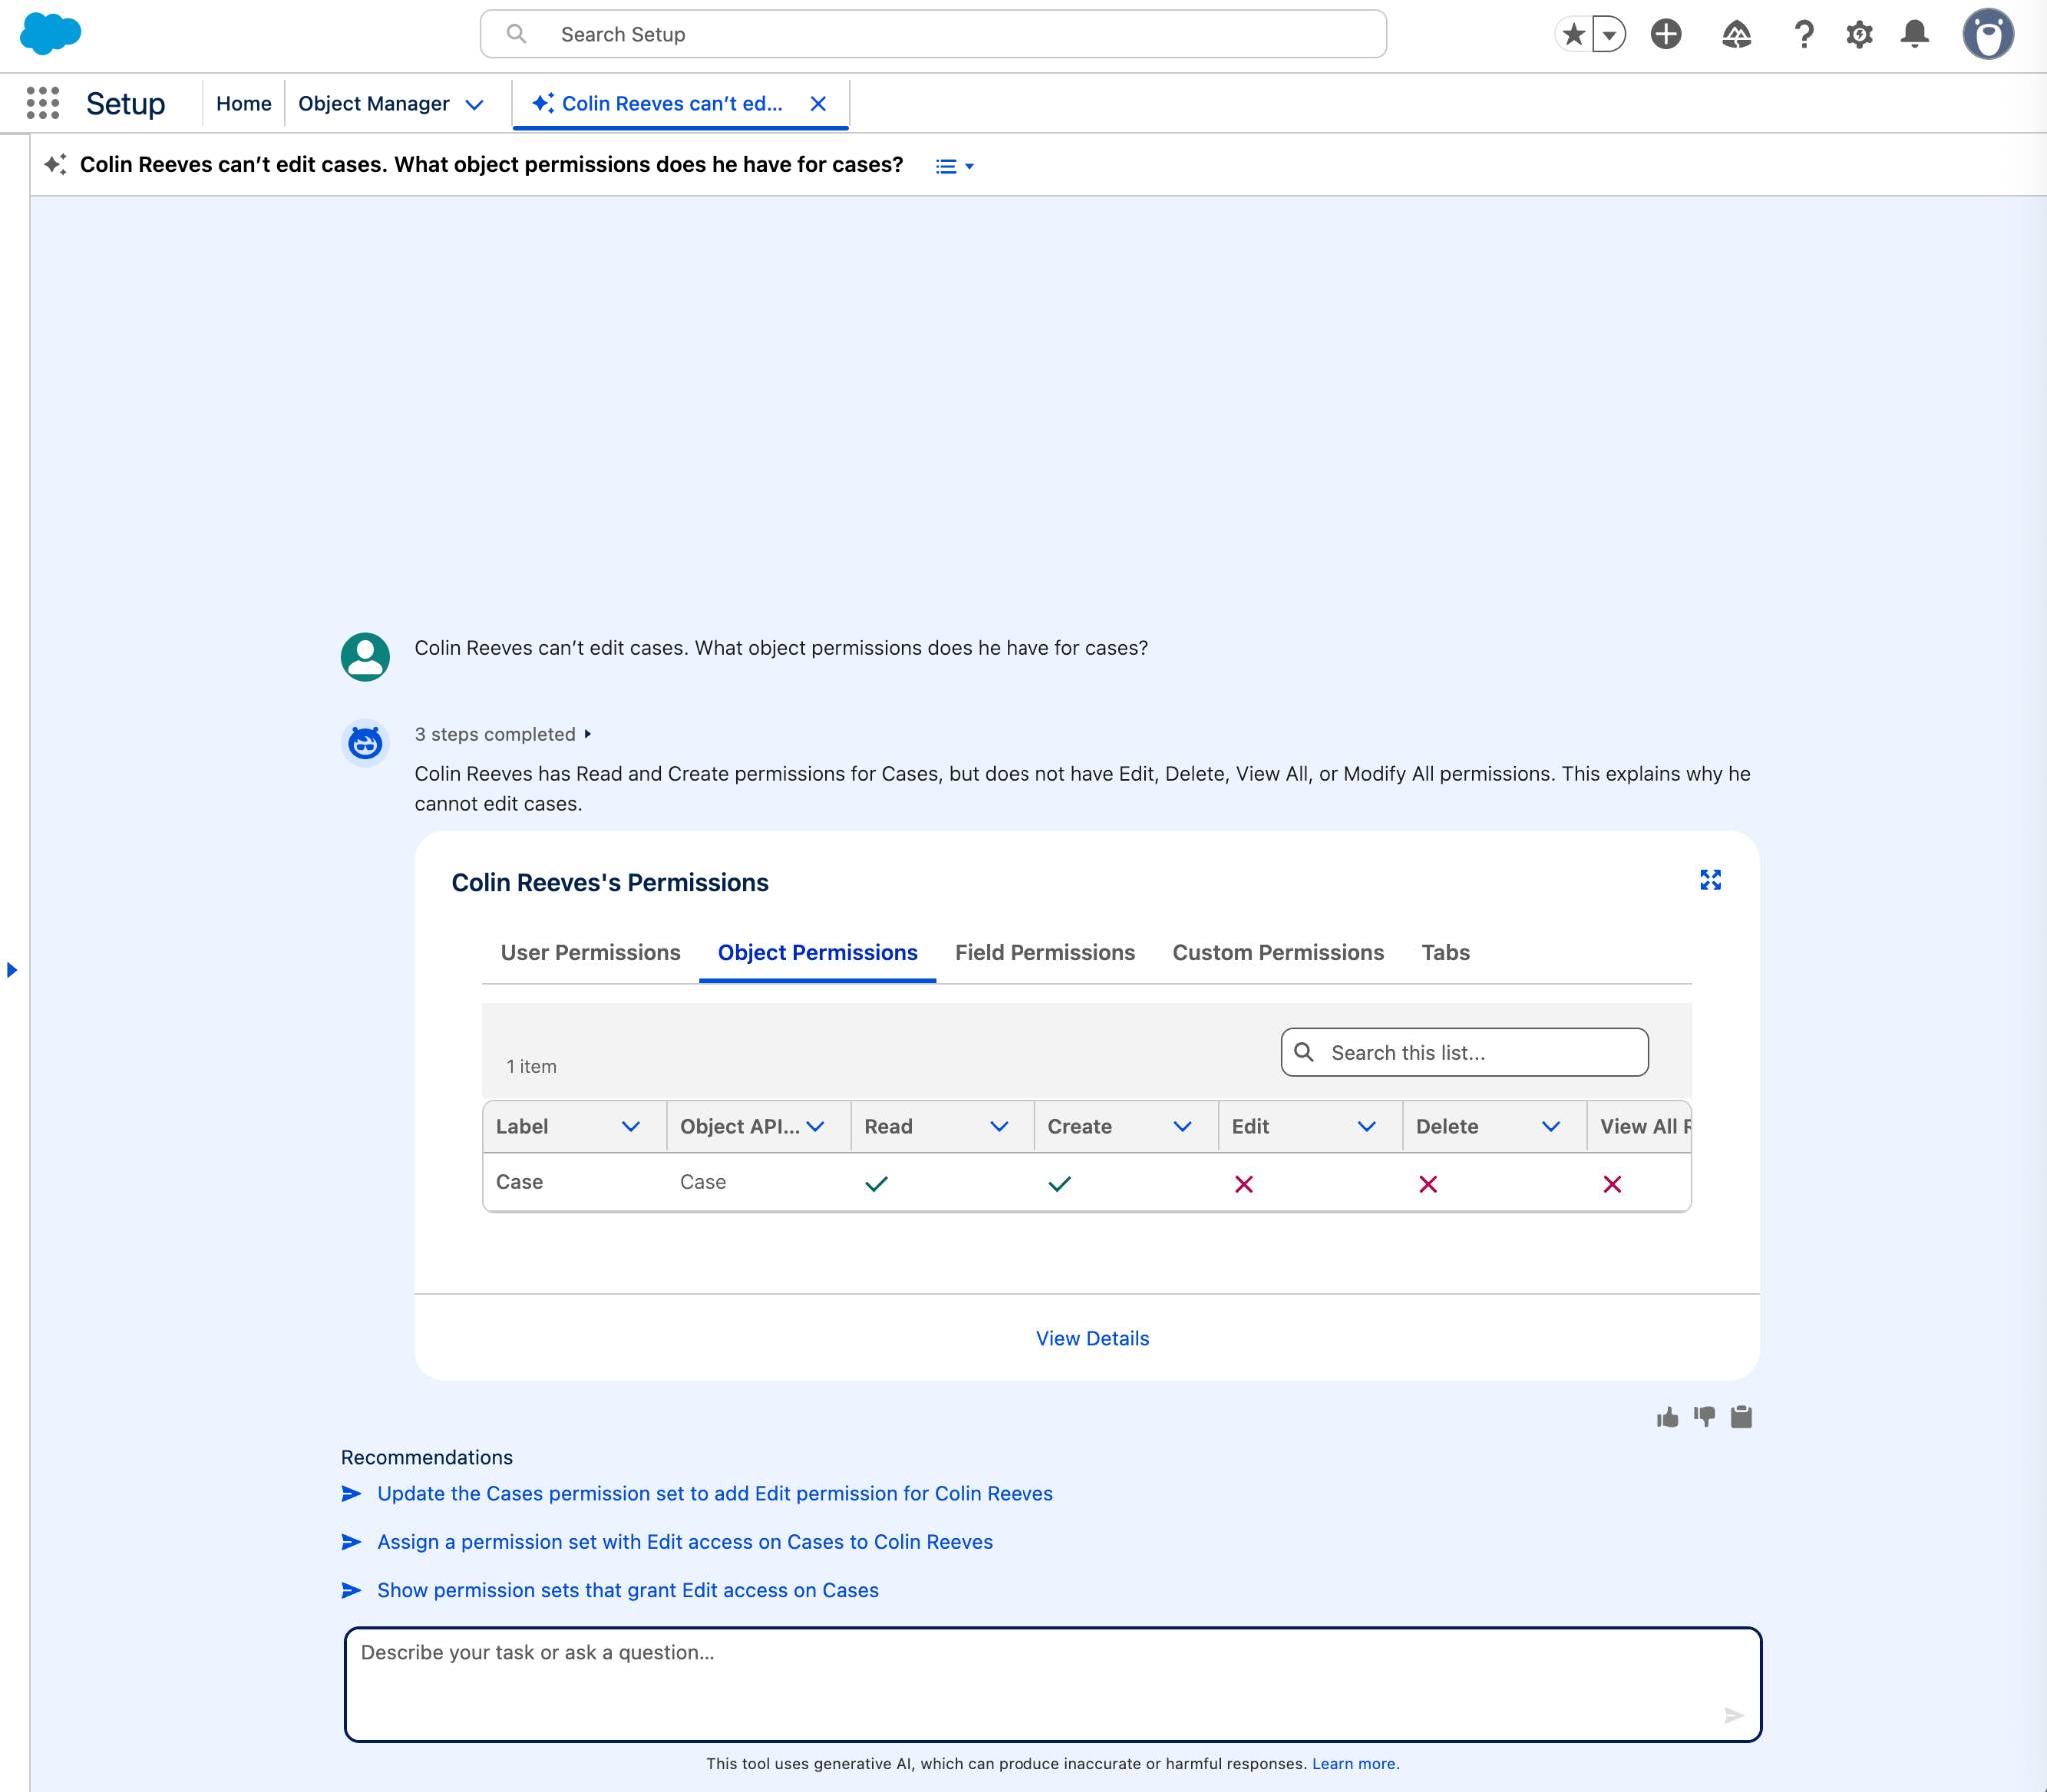The width and height of the screenshot is (2047, 1792).
Task: Open the conversation list dropdown
Action: pyautogui.click(x=954, y=166)
